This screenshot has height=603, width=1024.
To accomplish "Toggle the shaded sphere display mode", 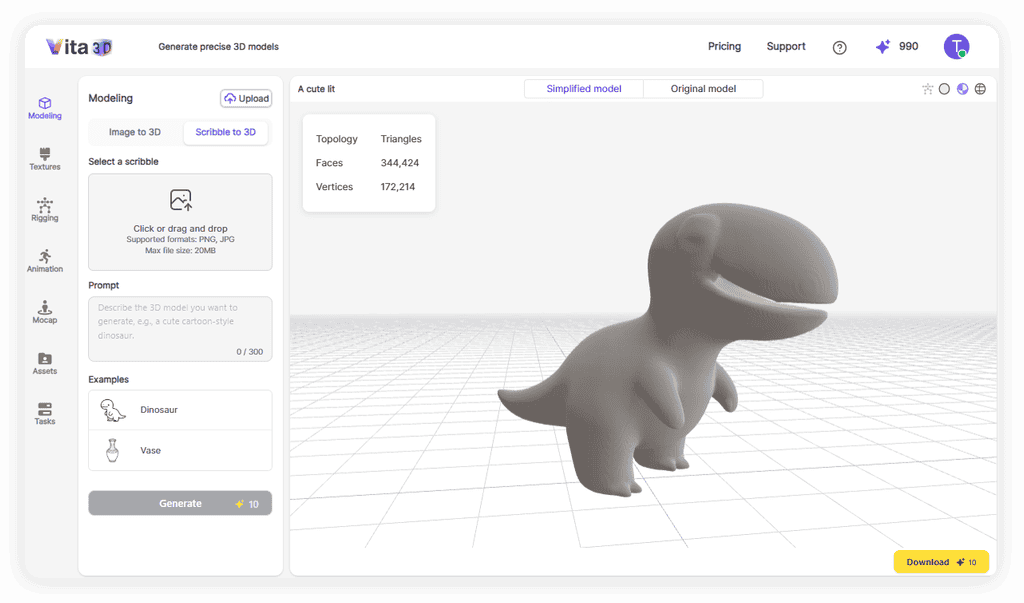I will [962, 88].
